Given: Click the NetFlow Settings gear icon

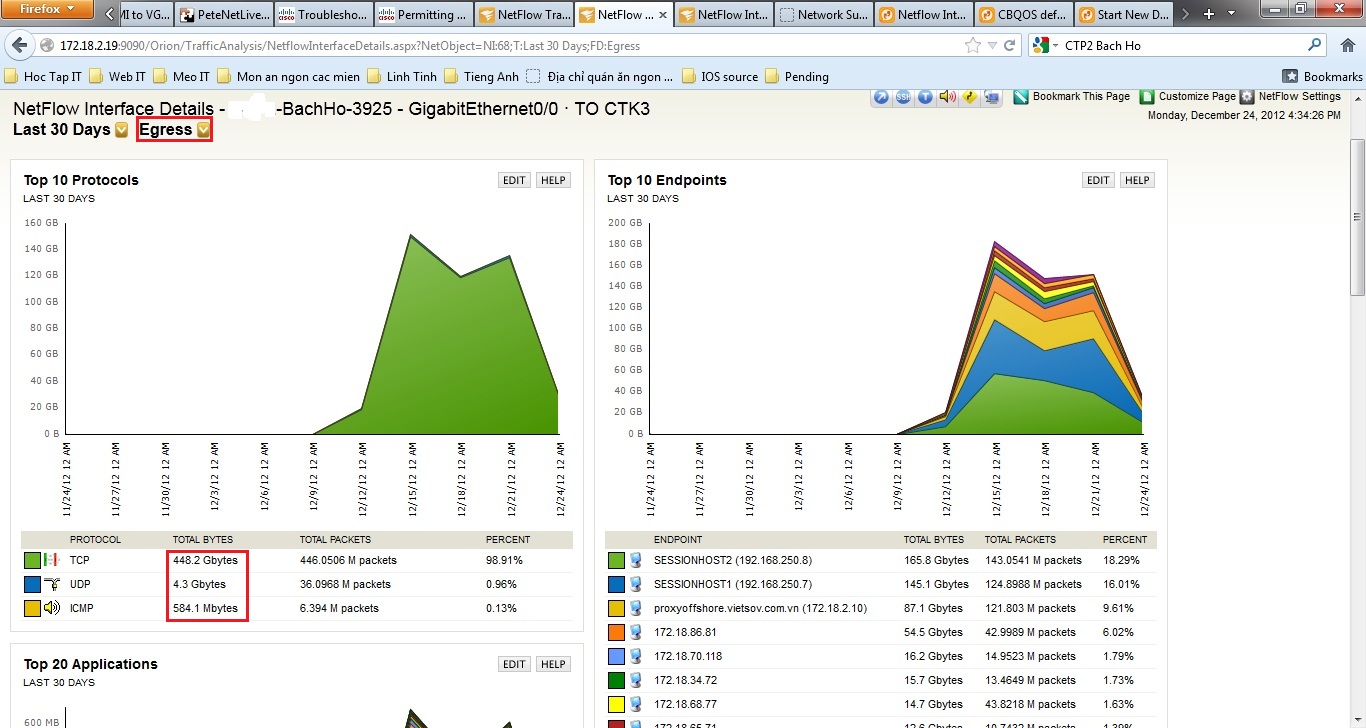Looking at the screenshot, I should [1247, 97].
